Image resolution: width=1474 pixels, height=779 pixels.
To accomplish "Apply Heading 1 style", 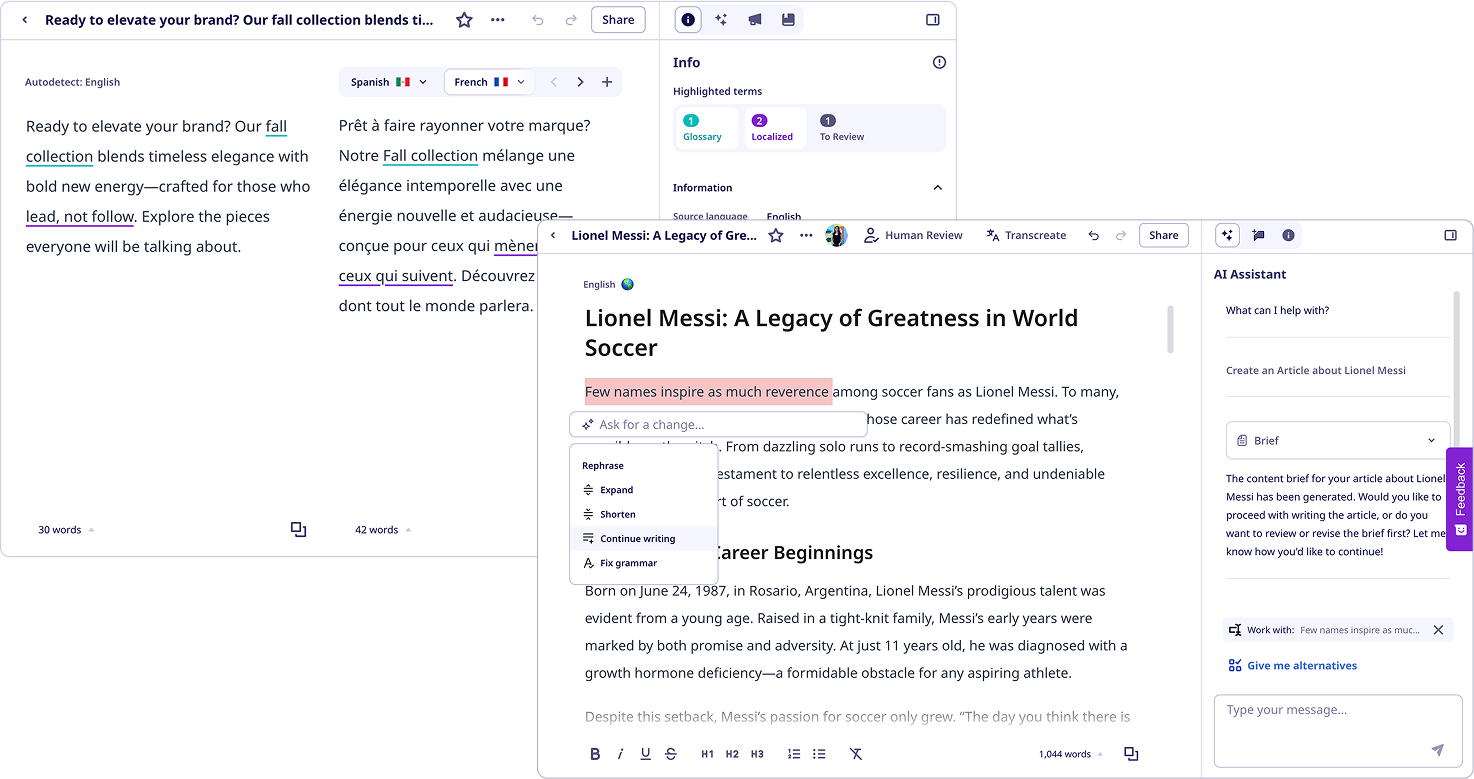I will pyautogui.click(x=707, y=754).
